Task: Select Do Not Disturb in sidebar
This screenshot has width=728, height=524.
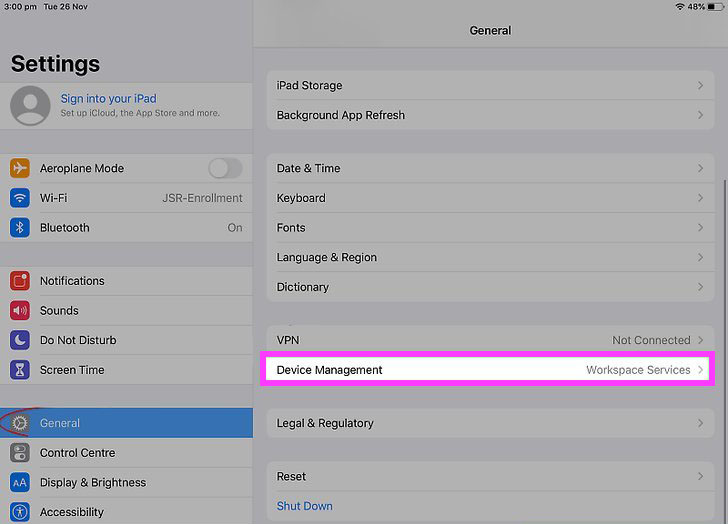Action: [126, 340]
